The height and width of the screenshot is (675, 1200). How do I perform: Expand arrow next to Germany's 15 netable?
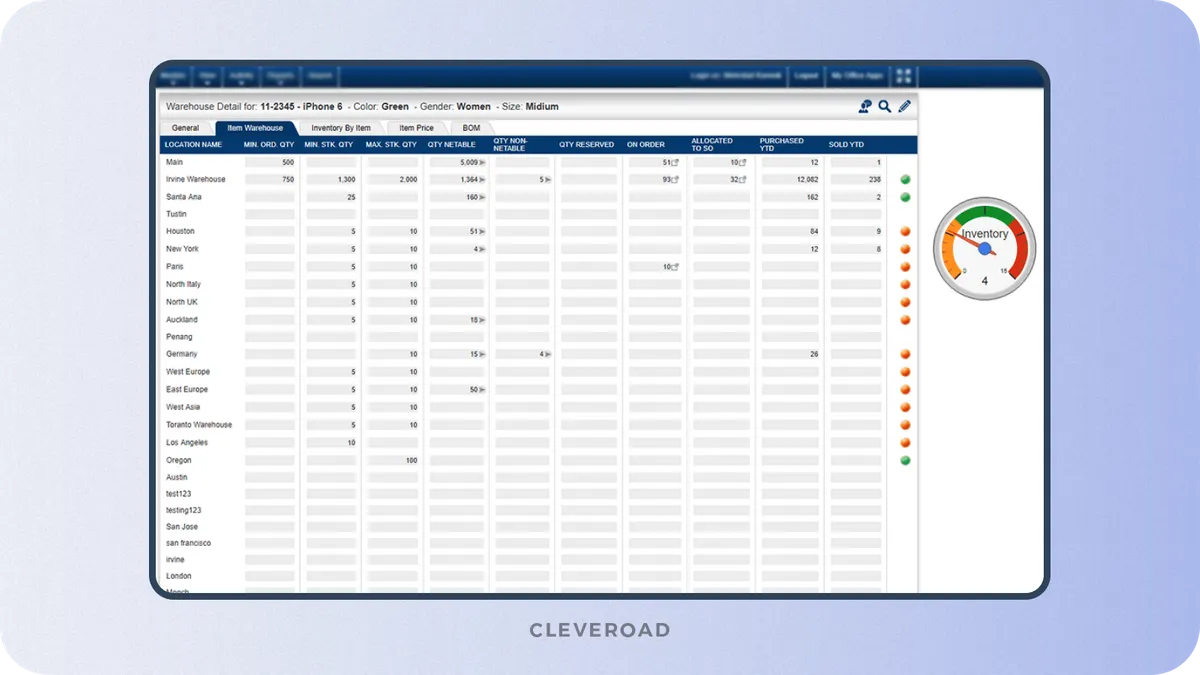click(483, 354)
